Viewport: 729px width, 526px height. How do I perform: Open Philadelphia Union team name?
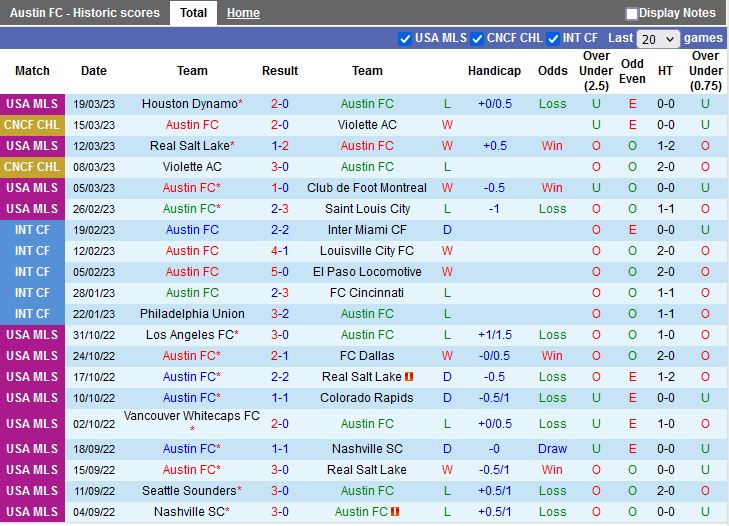coord(192,313)
